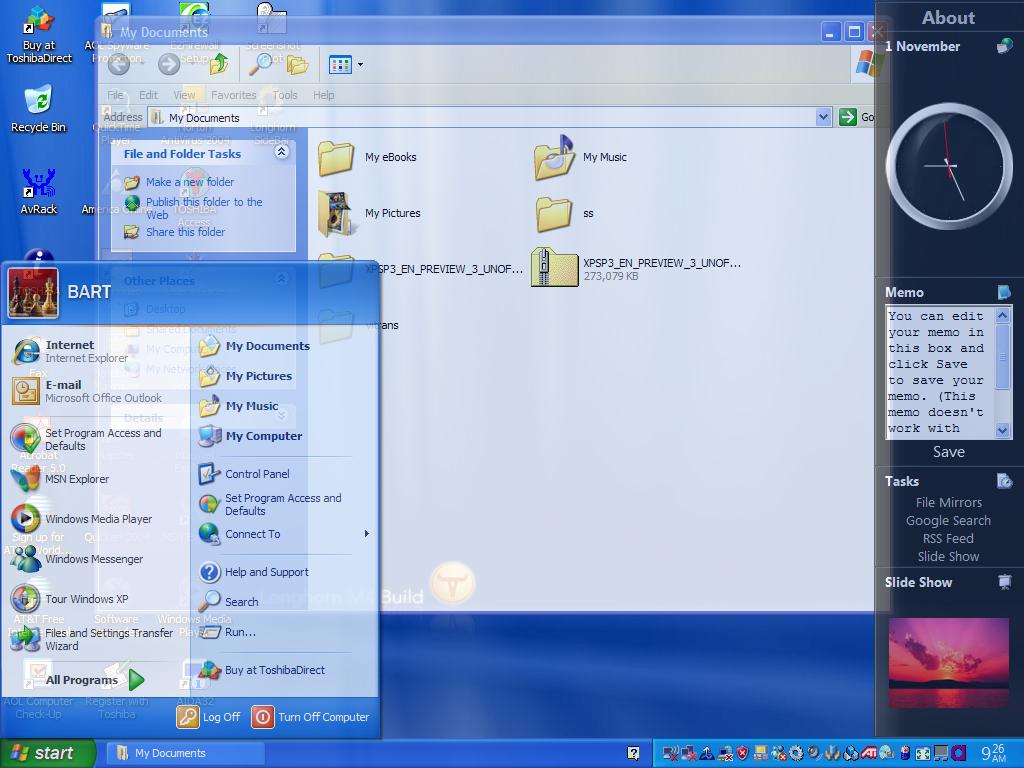This screenshot has height=768, width=1024.
Task: Open the AvRack desktop shortcut
Action: coord(39,191)
